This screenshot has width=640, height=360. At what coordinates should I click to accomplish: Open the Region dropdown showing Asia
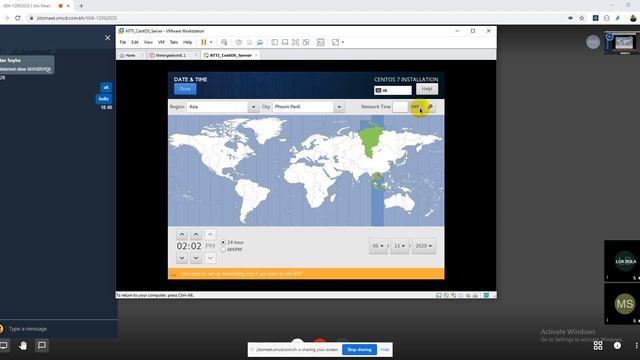click(x=223, y=107)
